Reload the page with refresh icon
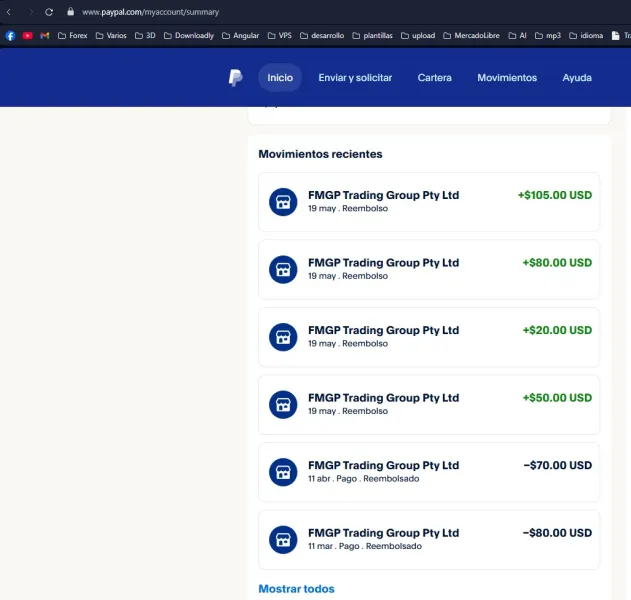 pos(49,12)
